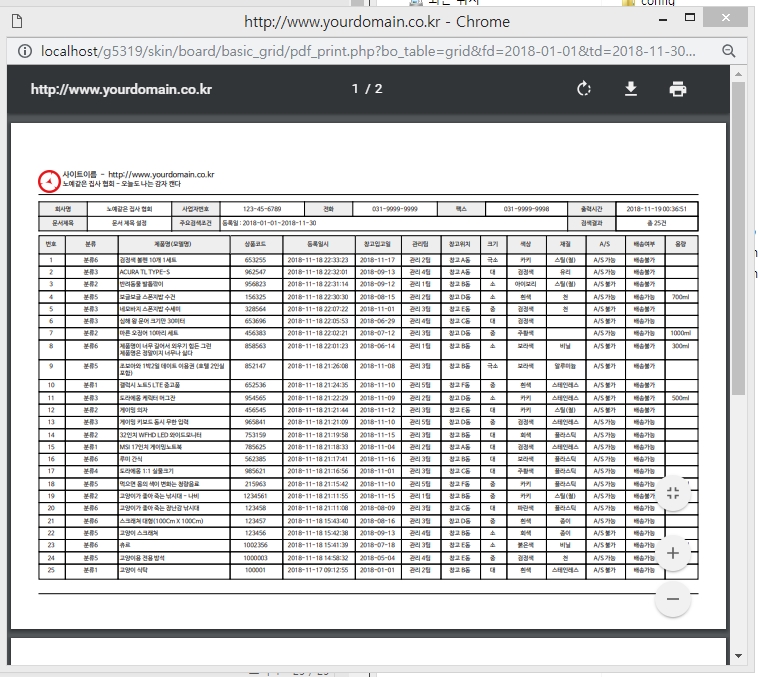758x677 pixels.
Task: Print the document with the printer icon
Action: click(x=678, y=89)
